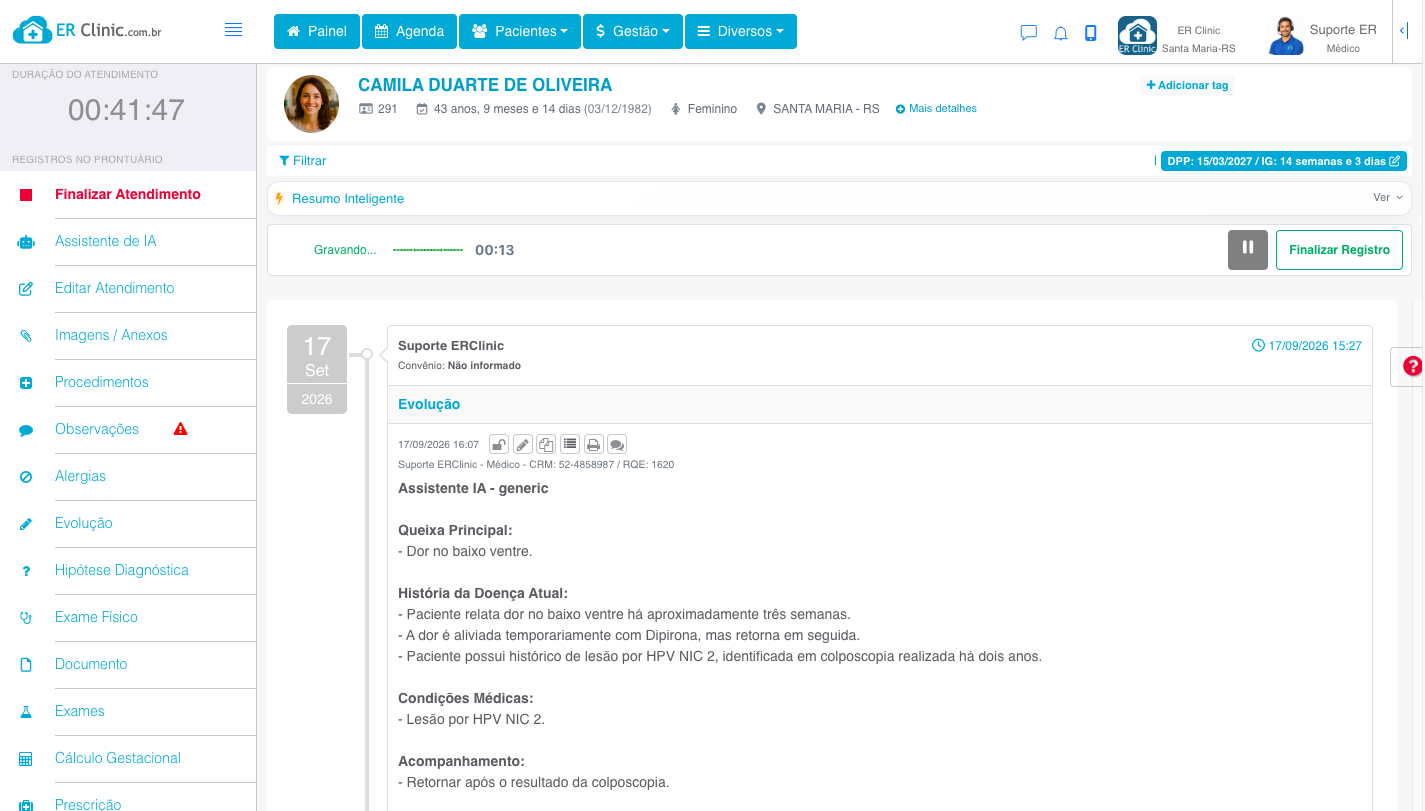Image resolution: width=1425 pixels, height=811 pixels.
Task: Open the Agenda page
Action: tap(409, 31)
